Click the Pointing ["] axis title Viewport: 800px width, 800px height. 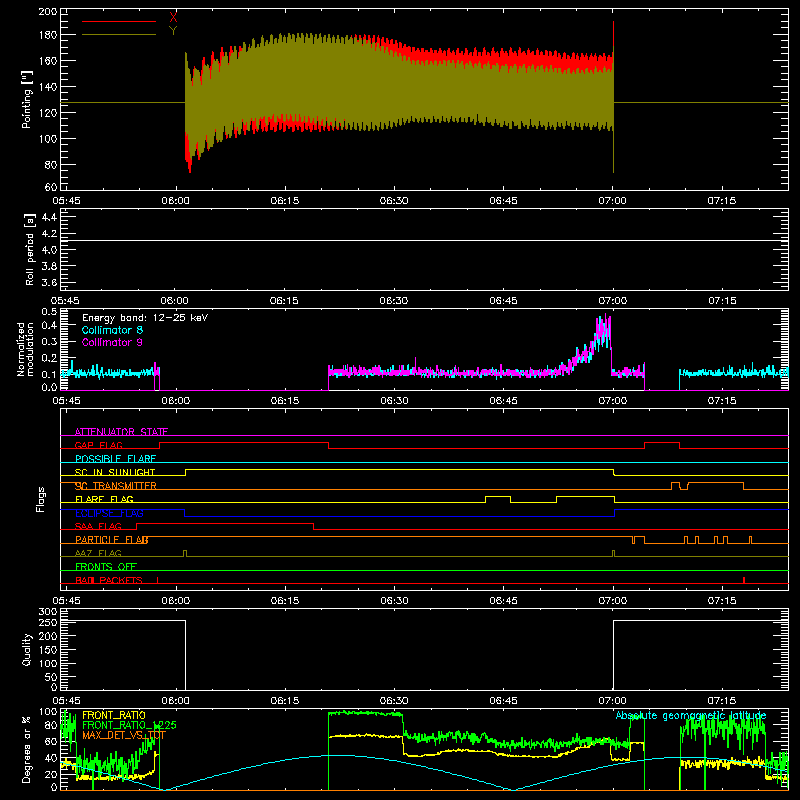tap(27, 99)
